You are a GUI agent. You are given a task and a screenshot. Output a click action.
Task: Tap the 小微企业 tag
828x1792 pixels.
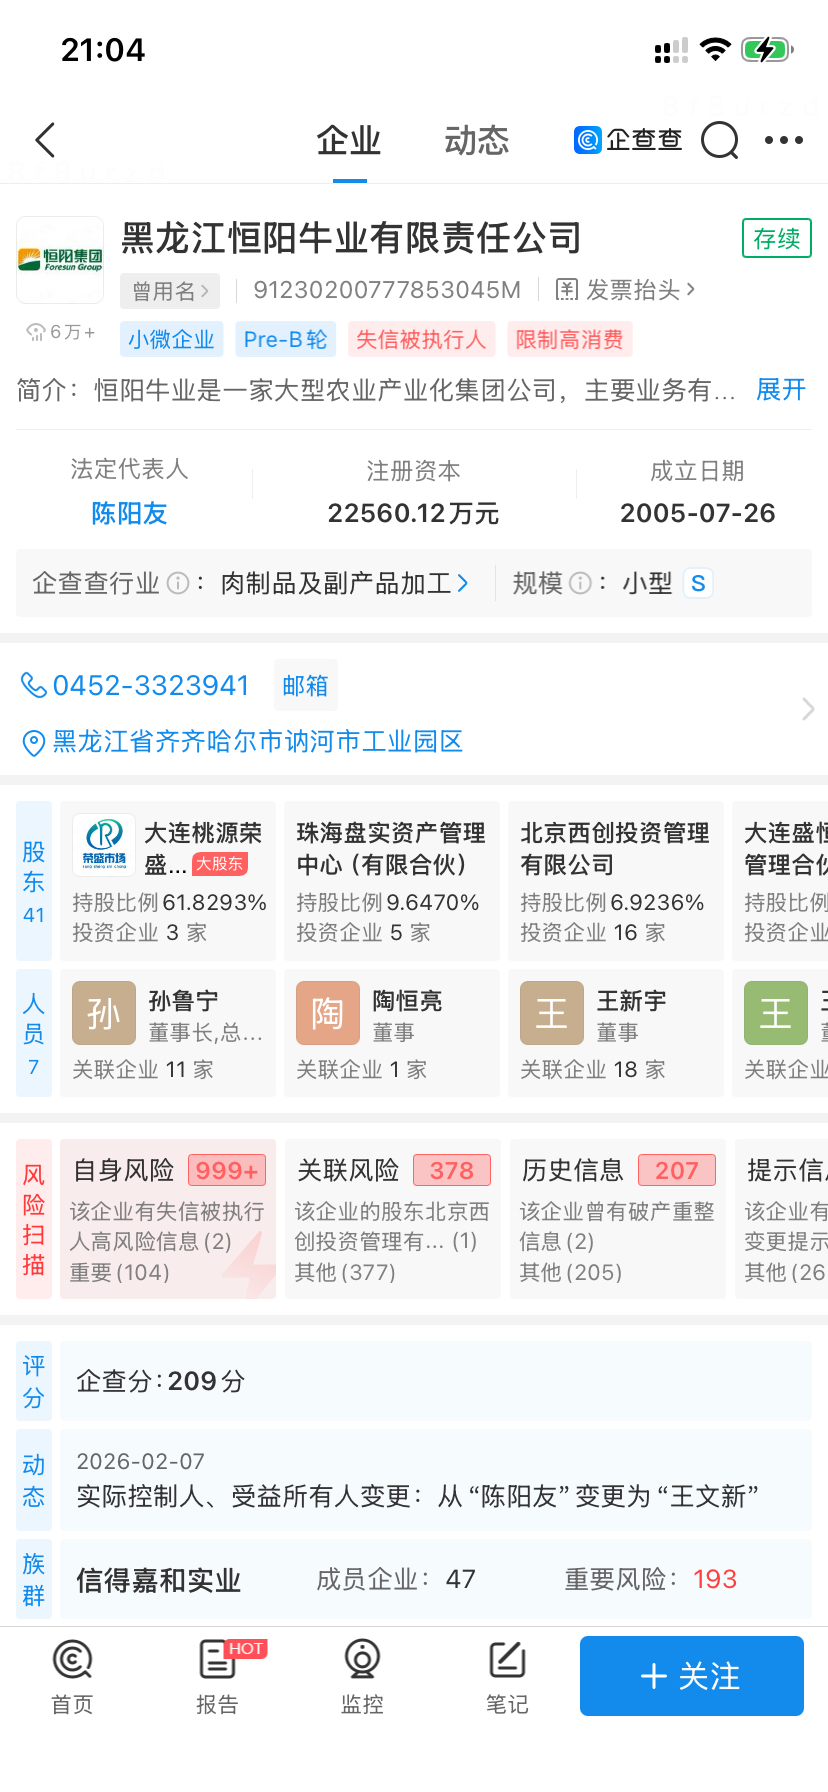point(171,340)
